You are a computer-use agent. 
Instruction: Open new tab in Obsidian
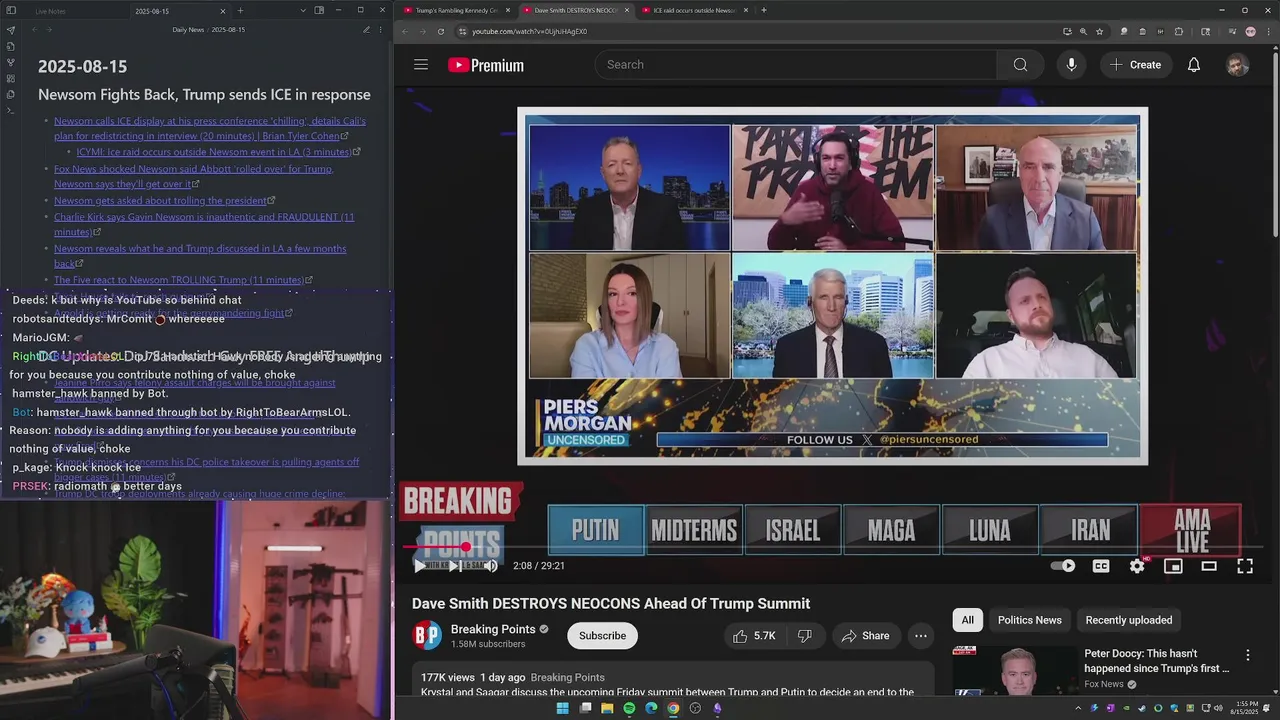tap(240, 10)
